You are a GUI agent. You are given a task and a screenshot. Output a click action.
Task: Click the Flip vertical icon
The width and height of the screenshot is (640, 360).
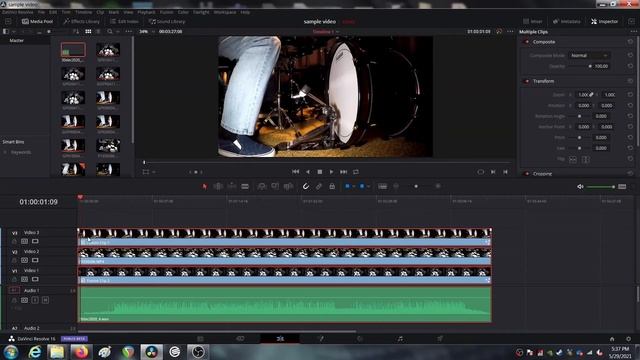(586, 160)
